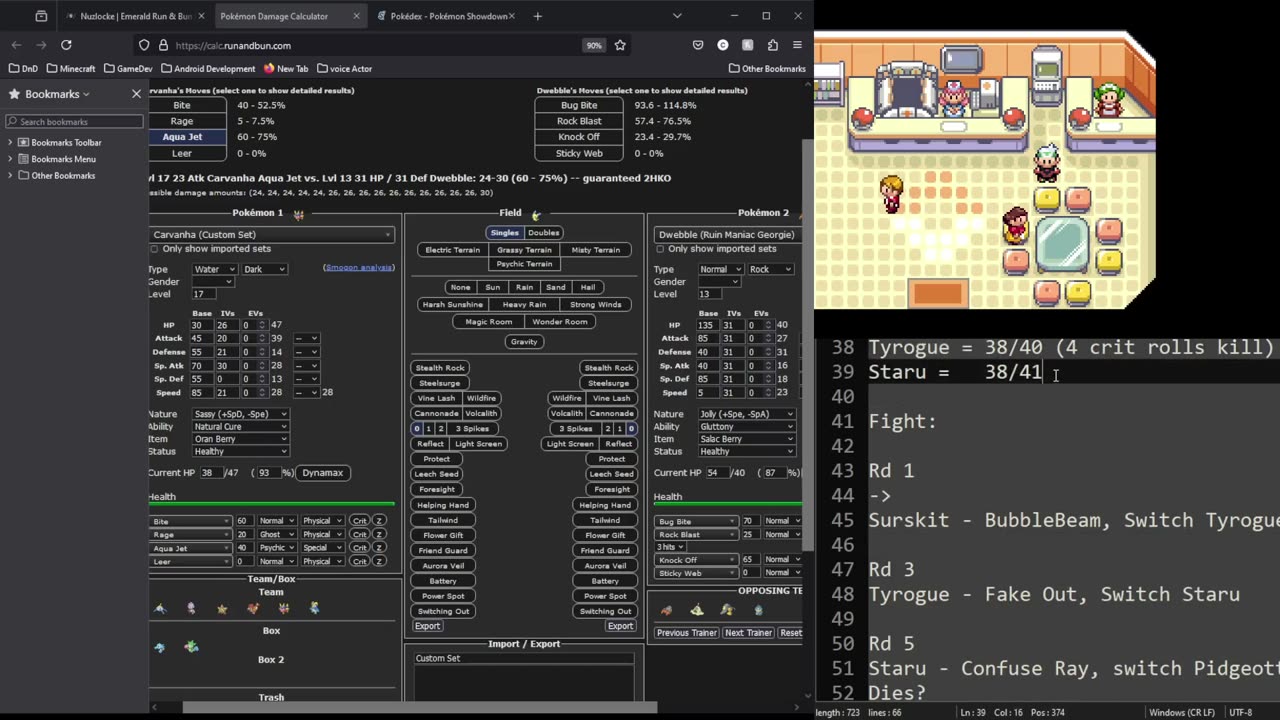Viewport: 1280px width, 720px height.
Task: Select the orange Dwebble sprite in opposing team
Action: point(666,610)
